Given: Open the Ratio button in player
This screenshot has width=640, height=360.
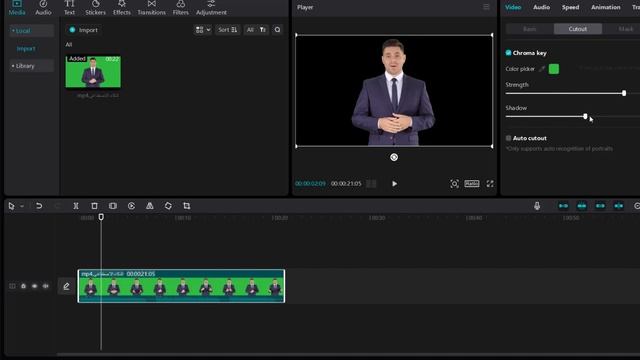Looking at the screenshot, I should [x=472, y=184].
